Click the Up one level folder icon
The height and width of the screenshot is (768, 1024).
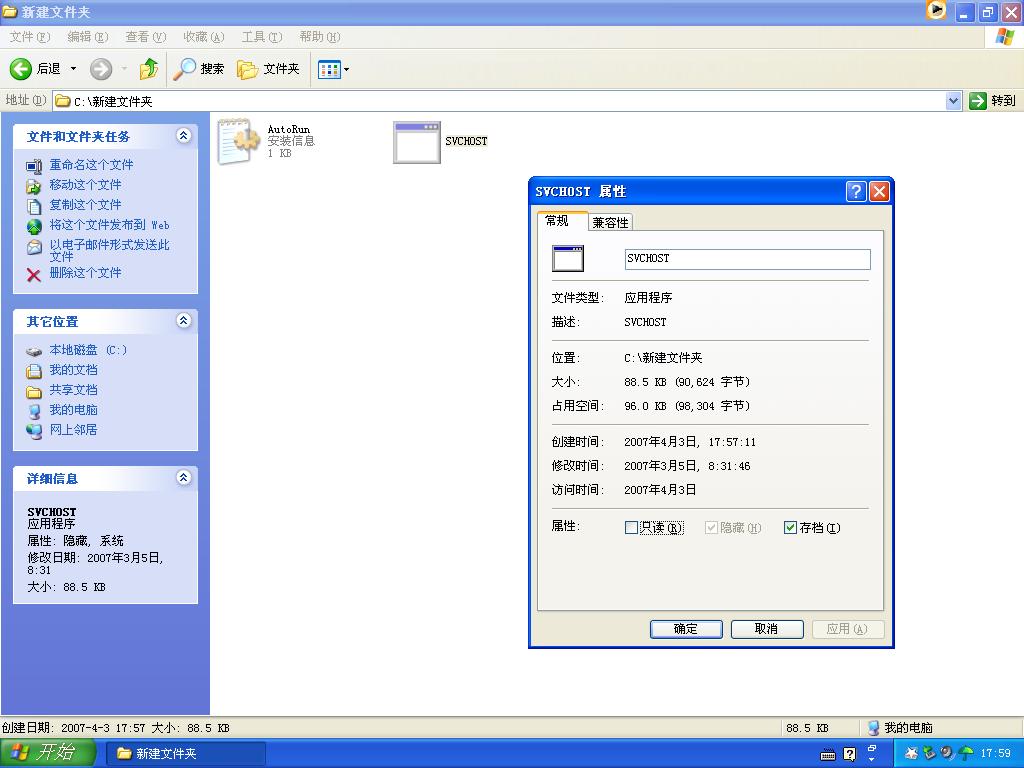pyautogui.click(x=149, y=69)
